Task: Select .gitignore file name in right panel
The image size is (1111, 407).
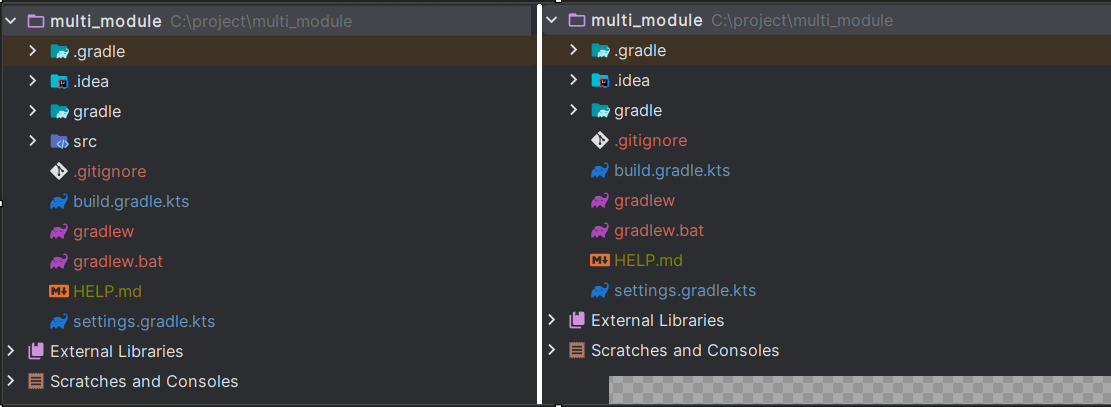Action: pos(651,140)
